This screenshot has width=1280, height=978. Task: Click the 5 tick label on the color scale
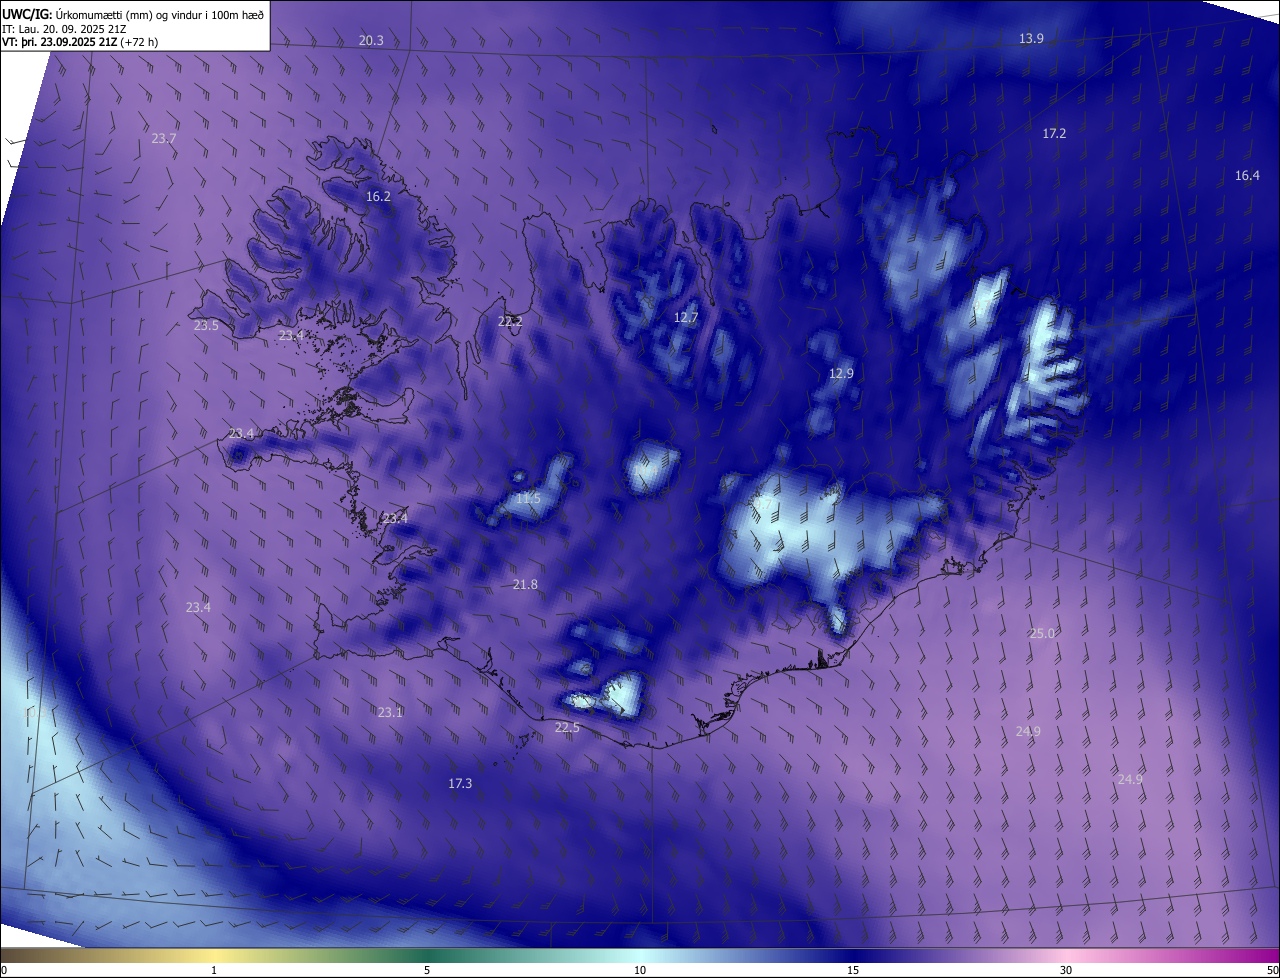coord(427,971)
